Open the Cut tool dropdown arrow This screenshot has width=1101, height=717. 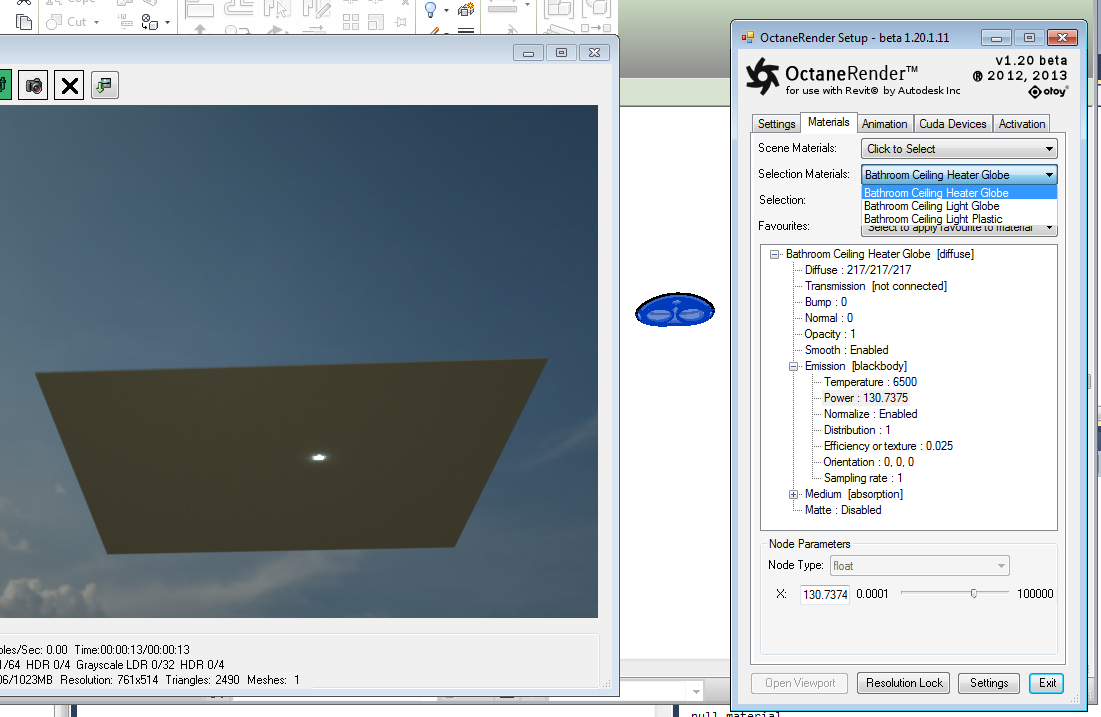[96, 22]
